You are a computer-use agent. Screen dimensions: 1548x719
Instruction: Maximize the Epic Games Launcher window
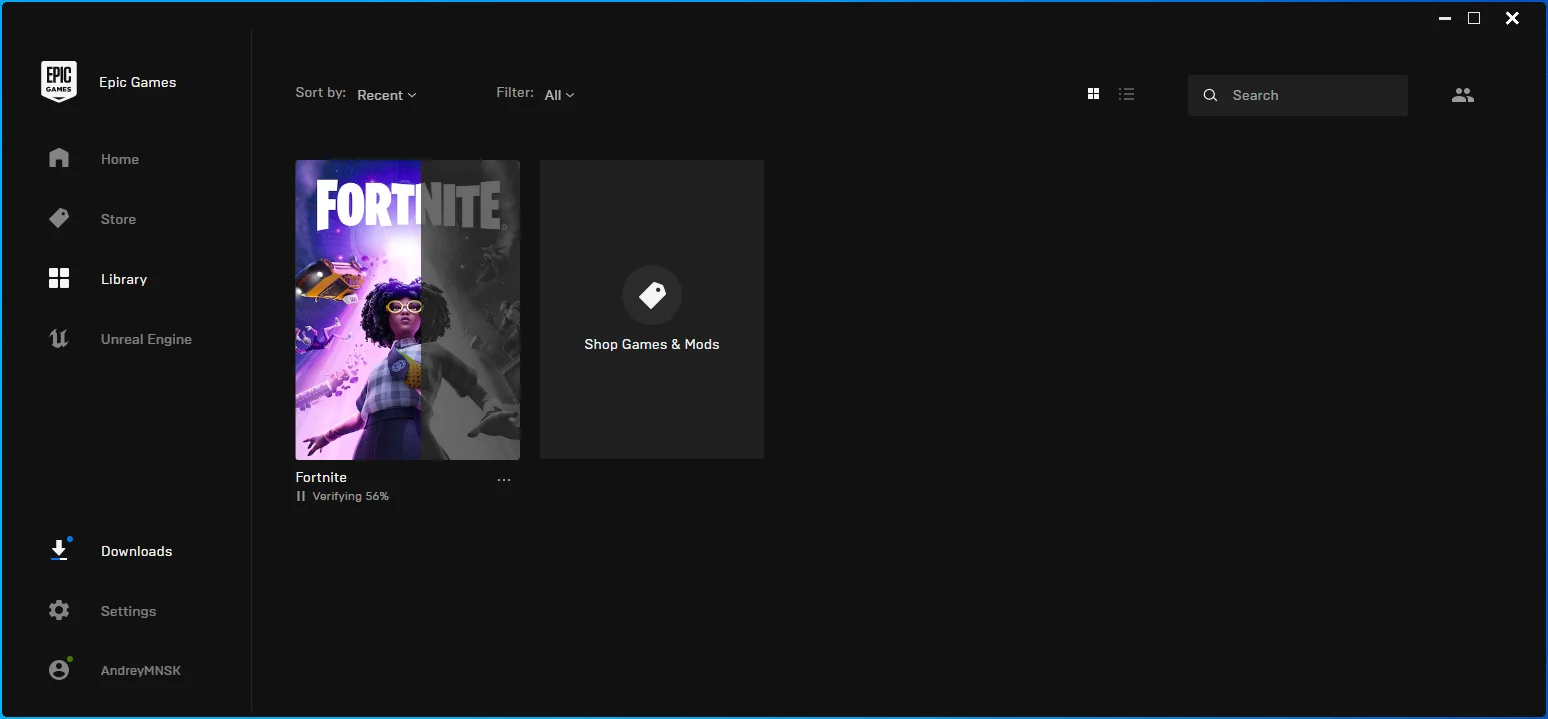coord(1474,18)
